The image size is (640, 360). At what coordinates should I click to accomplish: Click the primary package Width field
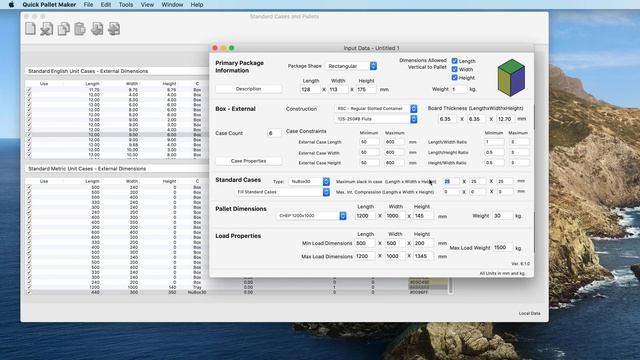tap(338, 89)
